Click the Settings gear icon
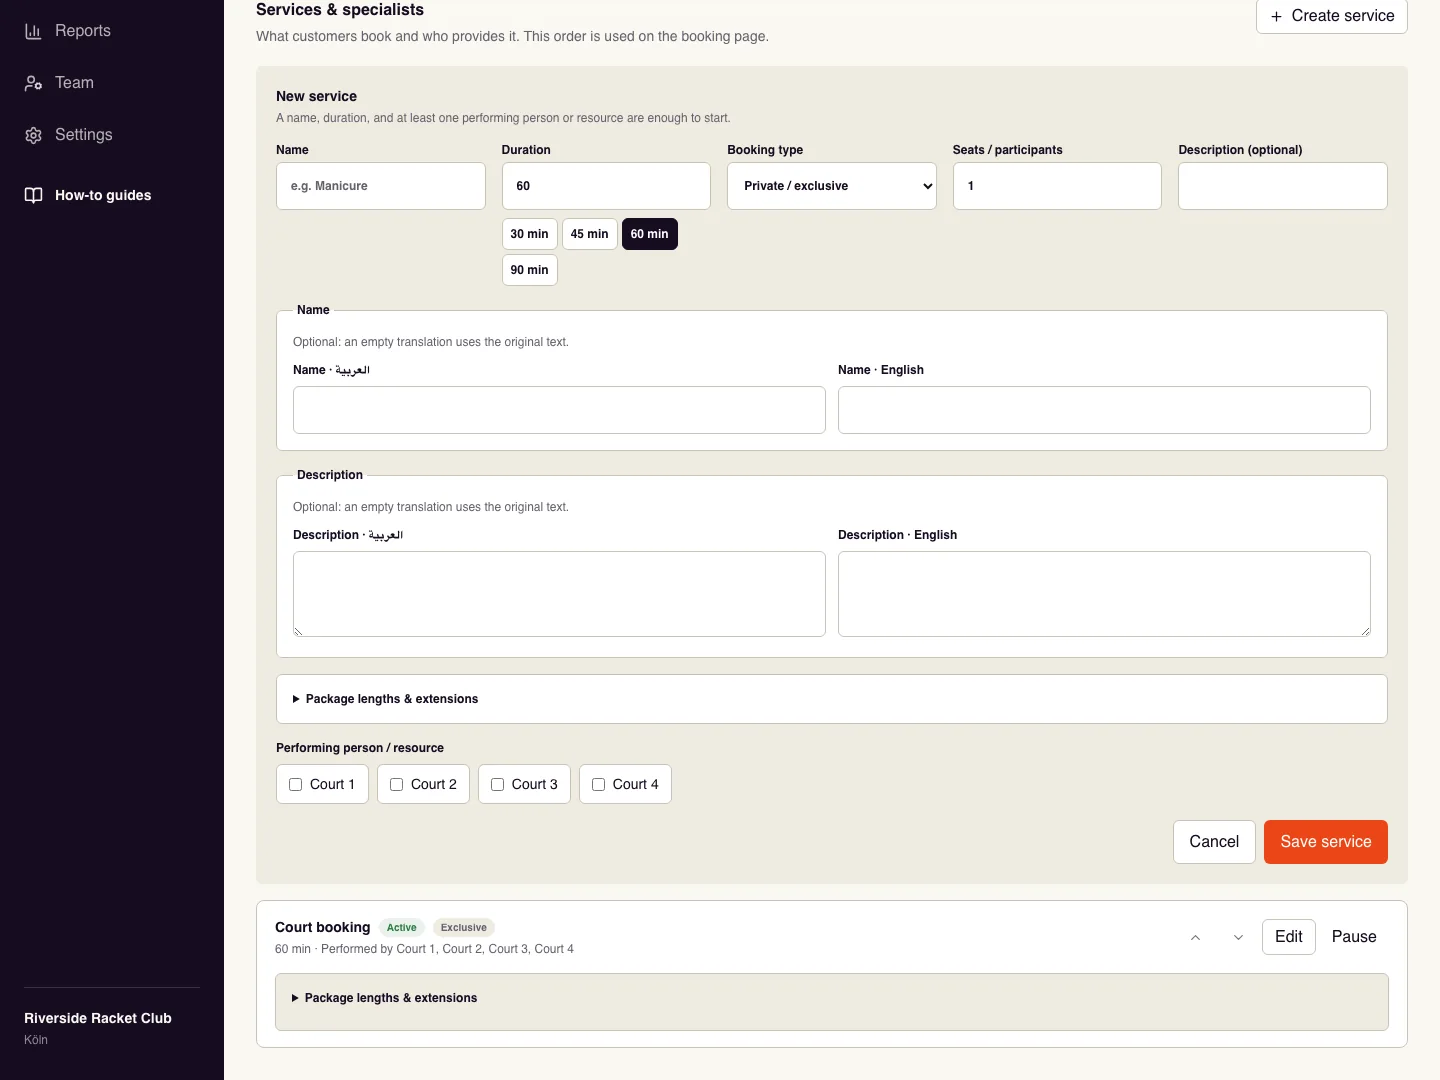 tap(33, 135)
